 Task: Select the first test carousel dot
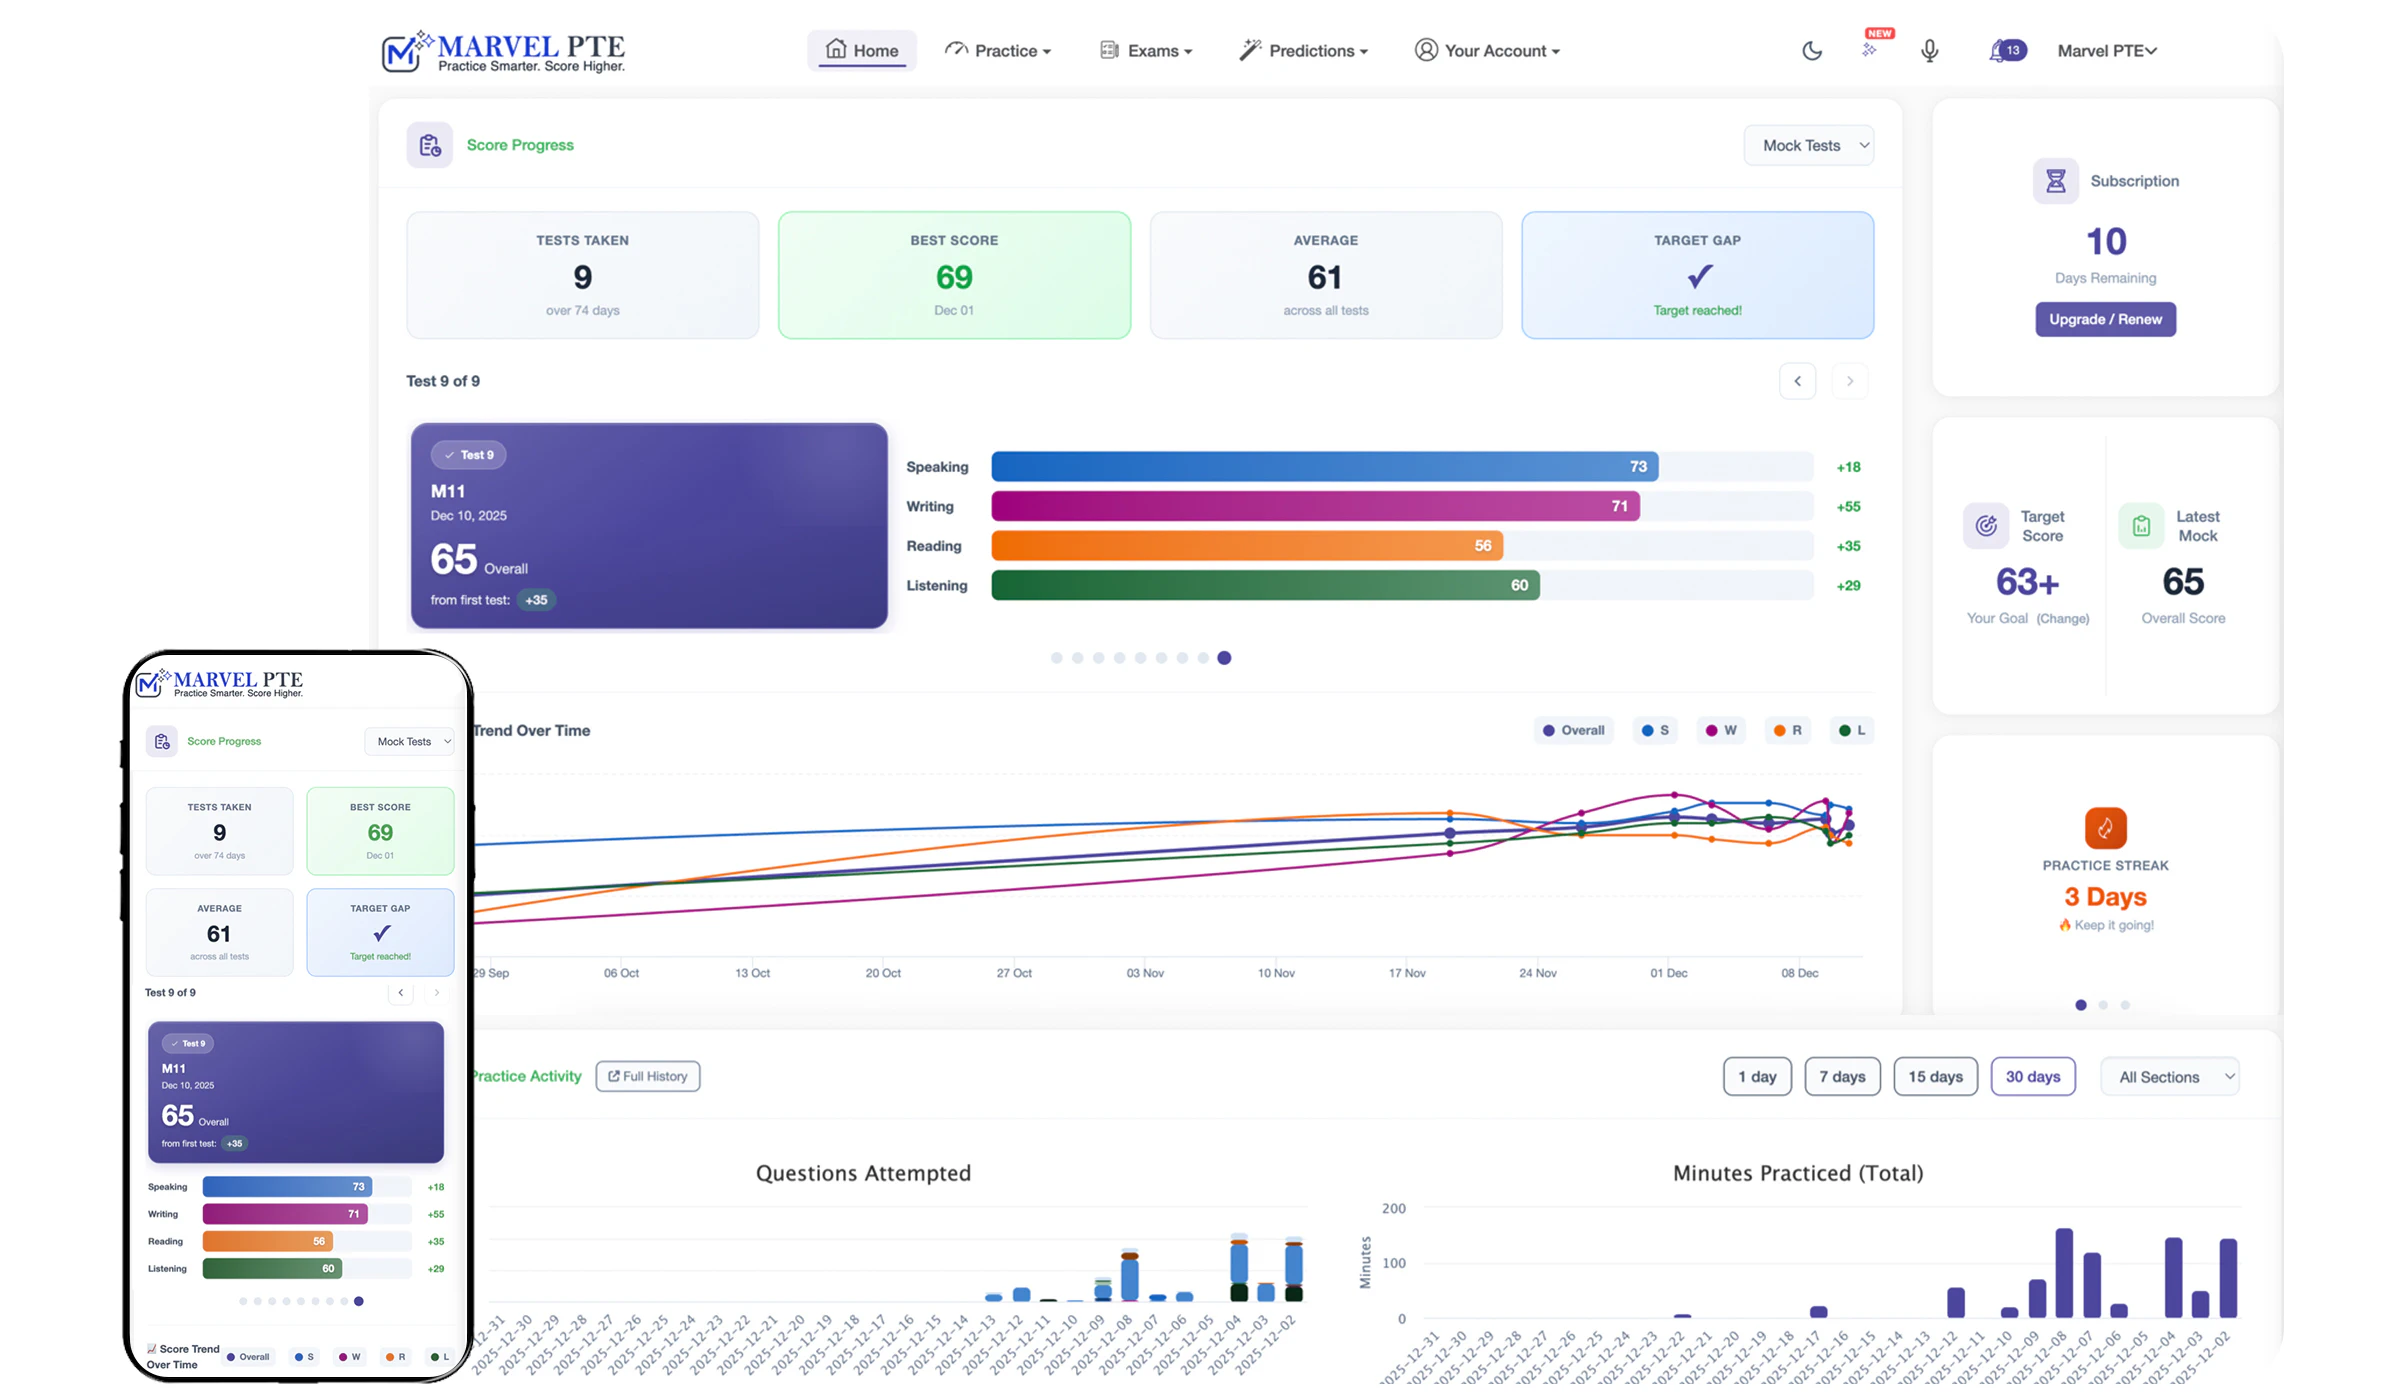pyautogui.click(x=1056, y=658)
